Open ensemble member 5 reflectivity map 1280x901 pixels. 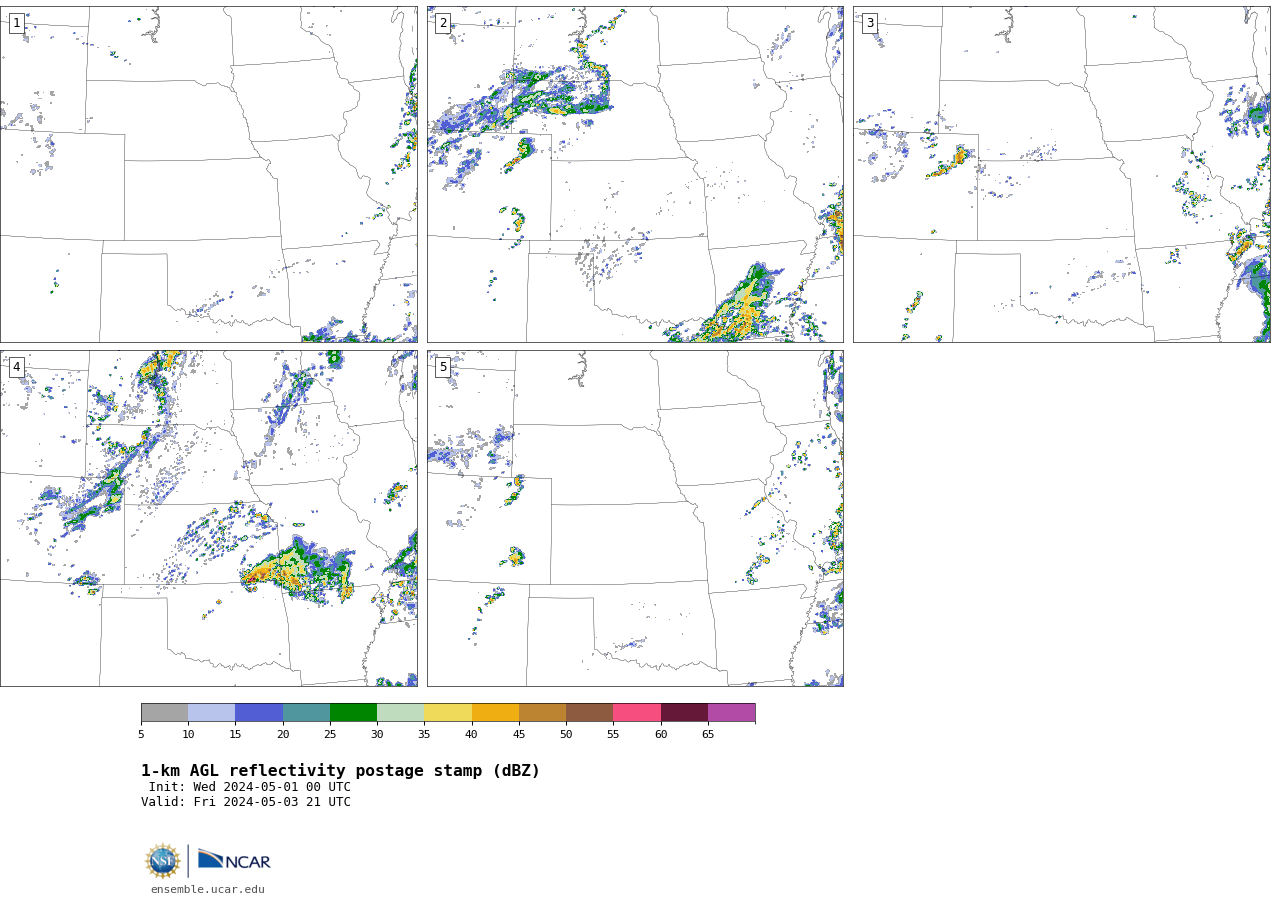point(635,518)
